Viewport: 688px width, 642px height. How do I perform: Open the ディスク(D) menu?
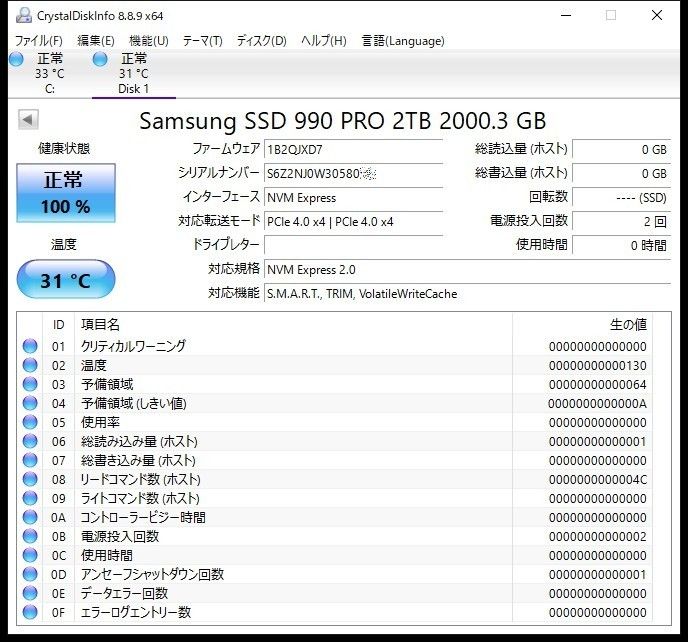pos(262,41)
